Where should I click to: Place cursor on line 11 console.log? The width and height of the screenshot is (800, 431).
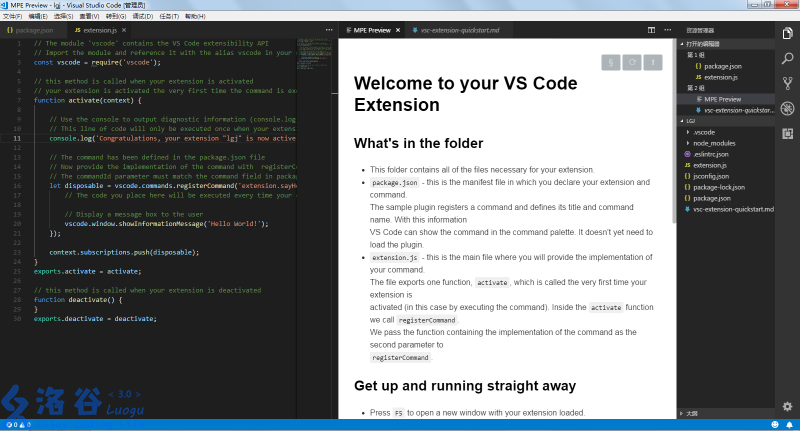[x=172, y=138]
